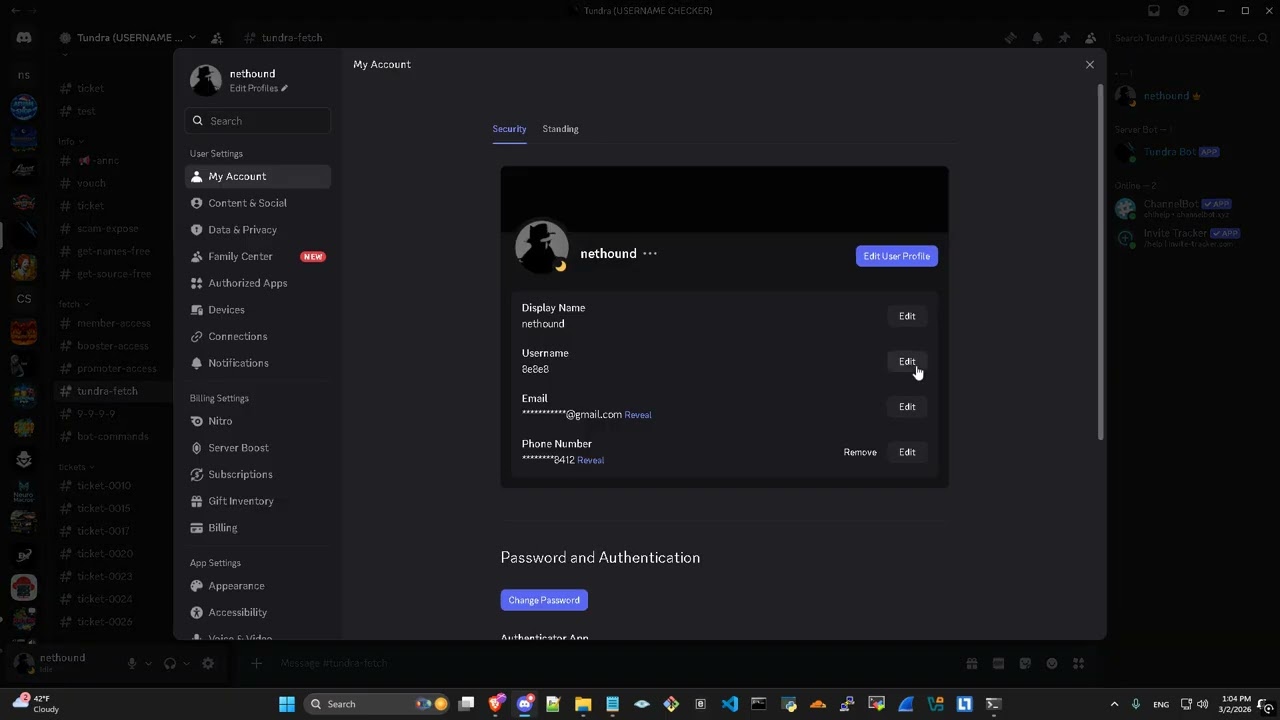Click the Change Password button
This screenshot has width=1280, height=720.
coord(544,600)
